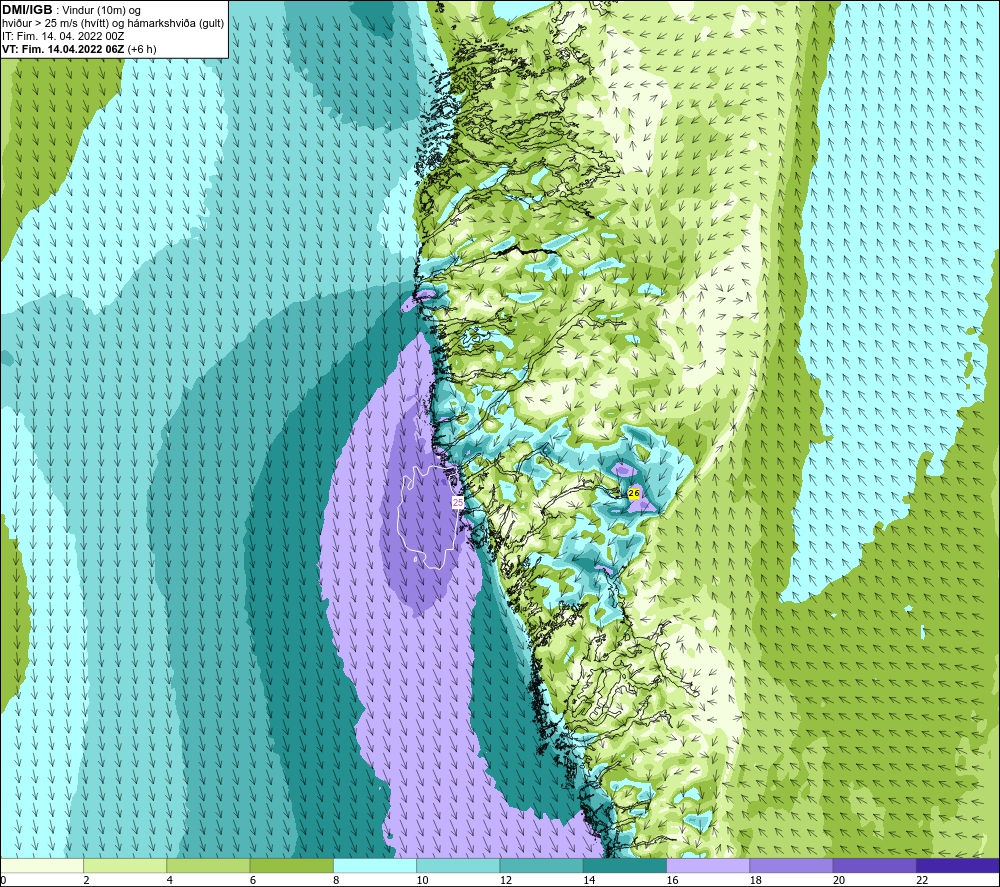This screenshot has height=887, width=1000.
Task: Pick the dark teal 14–16 m/s legend swatch
Action: 625,865
